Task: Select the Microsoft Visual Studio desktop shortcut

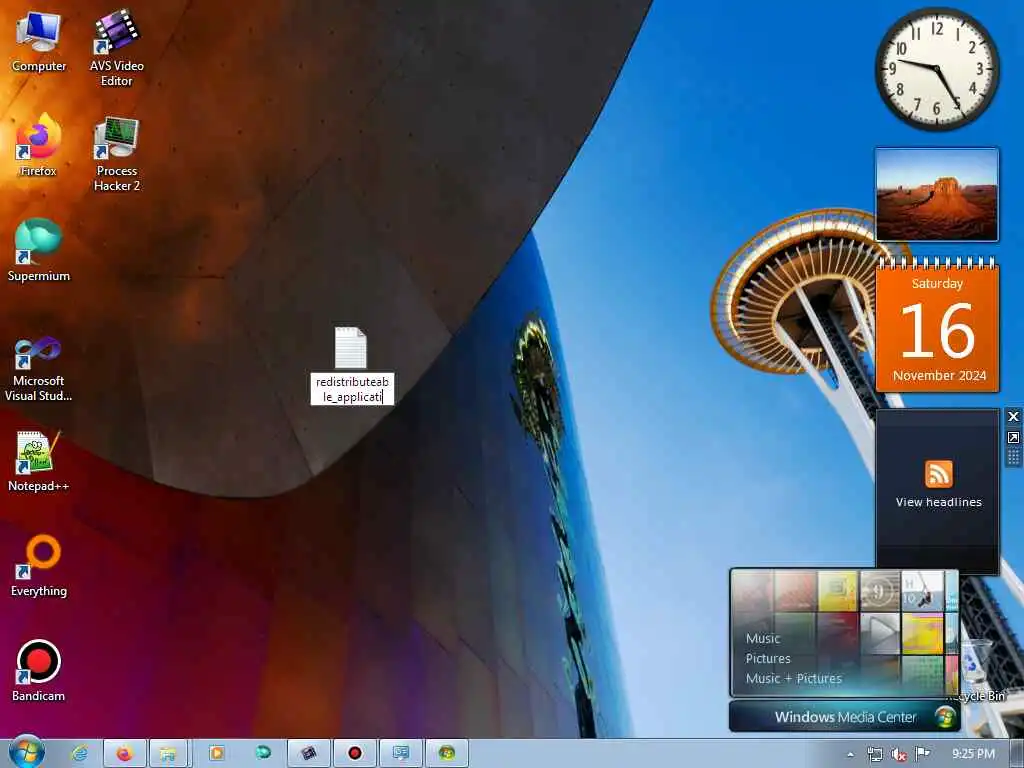Action: click(x=39, y=369)
